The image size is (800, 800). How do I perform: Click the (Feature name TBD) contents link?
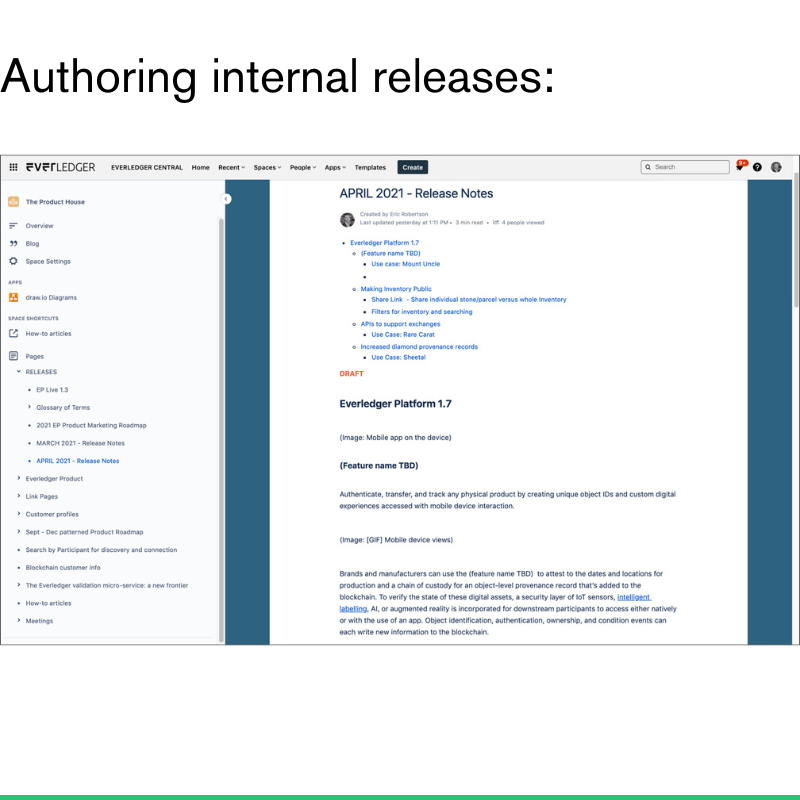(391, 253)
